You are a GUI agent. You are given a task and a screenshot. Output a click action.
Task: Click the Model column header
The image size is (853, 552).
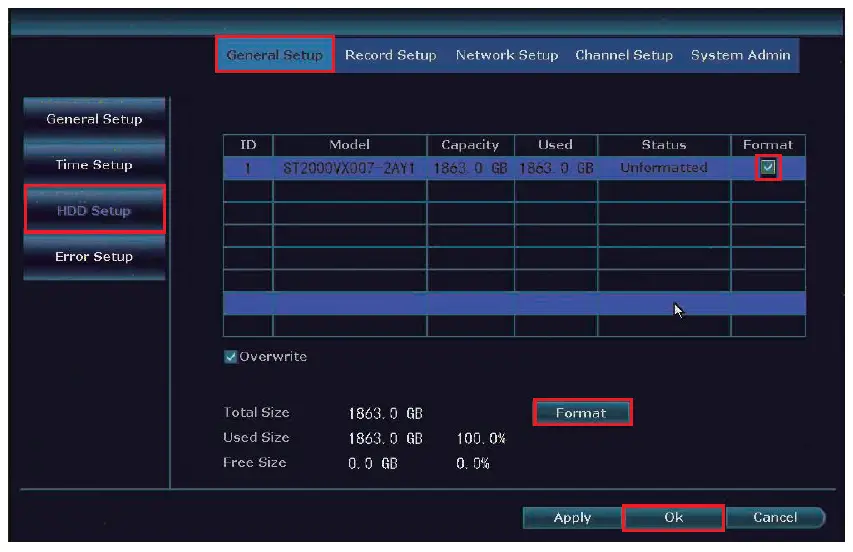click(x=349, y=145)
